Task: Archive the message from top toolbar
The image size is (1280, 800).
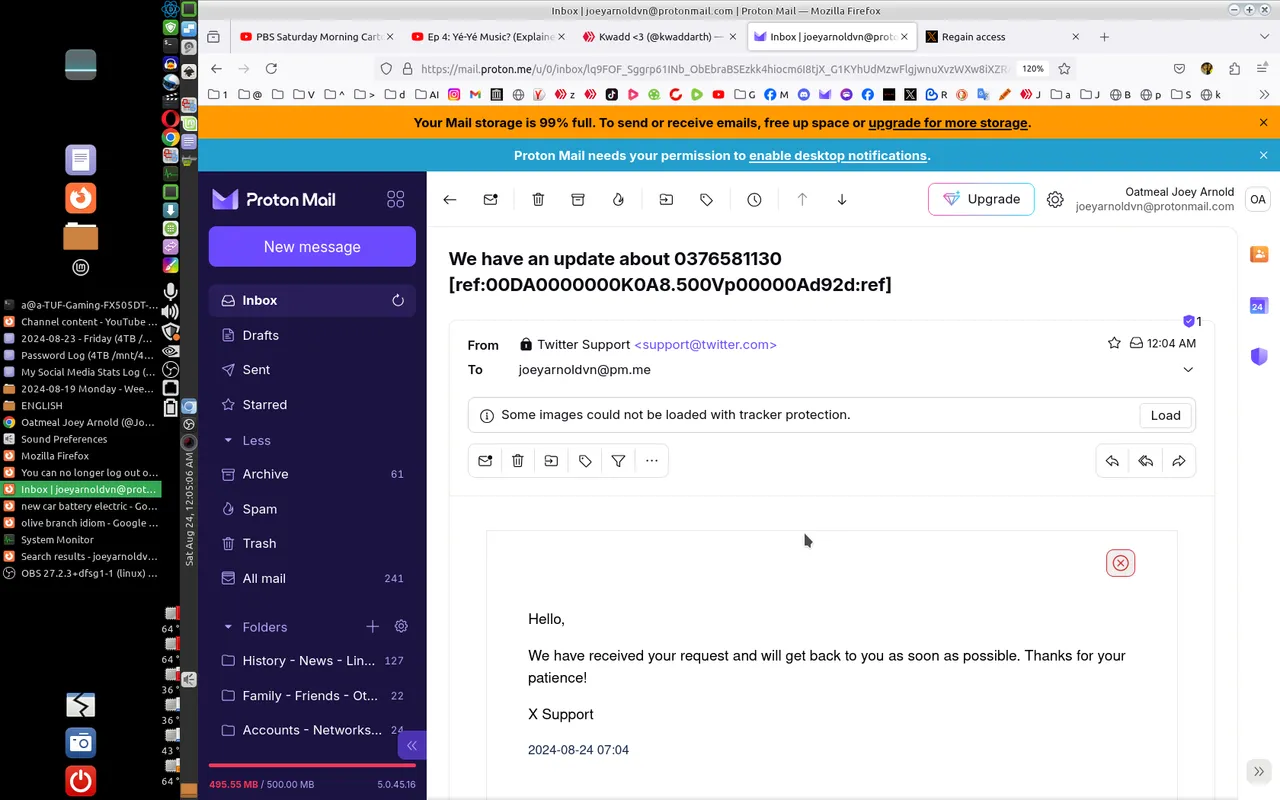Action: click(x=578, y=199)
